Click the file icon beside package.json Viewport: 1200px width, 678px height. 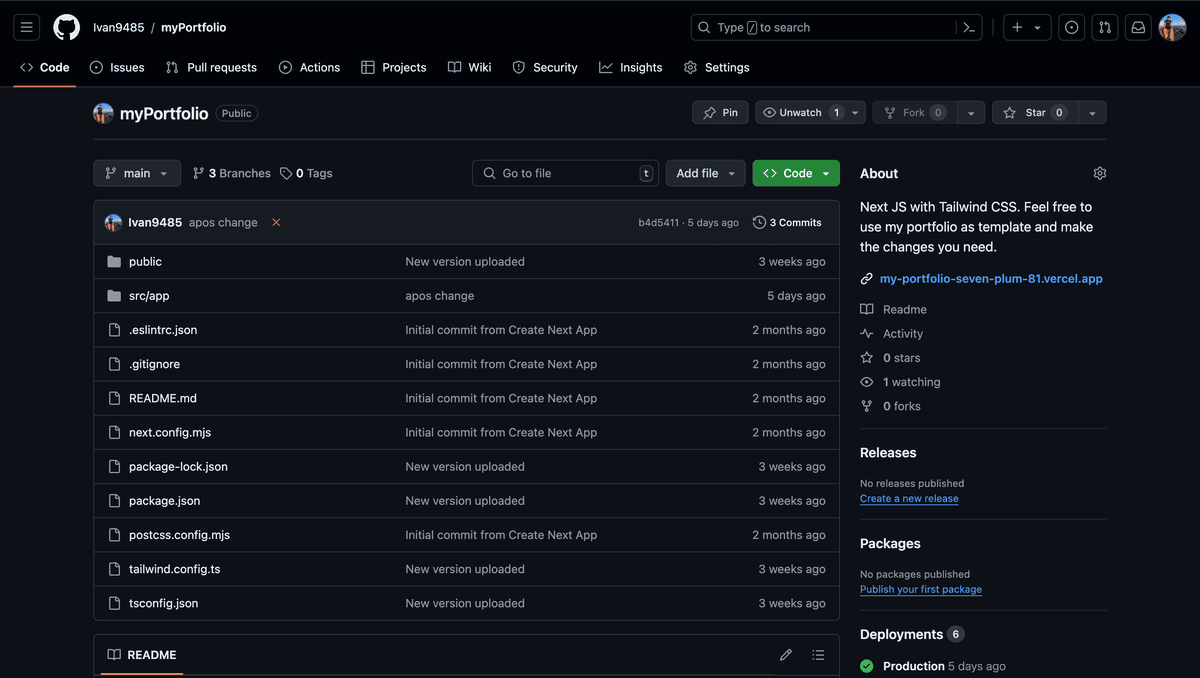coord(114,501)
